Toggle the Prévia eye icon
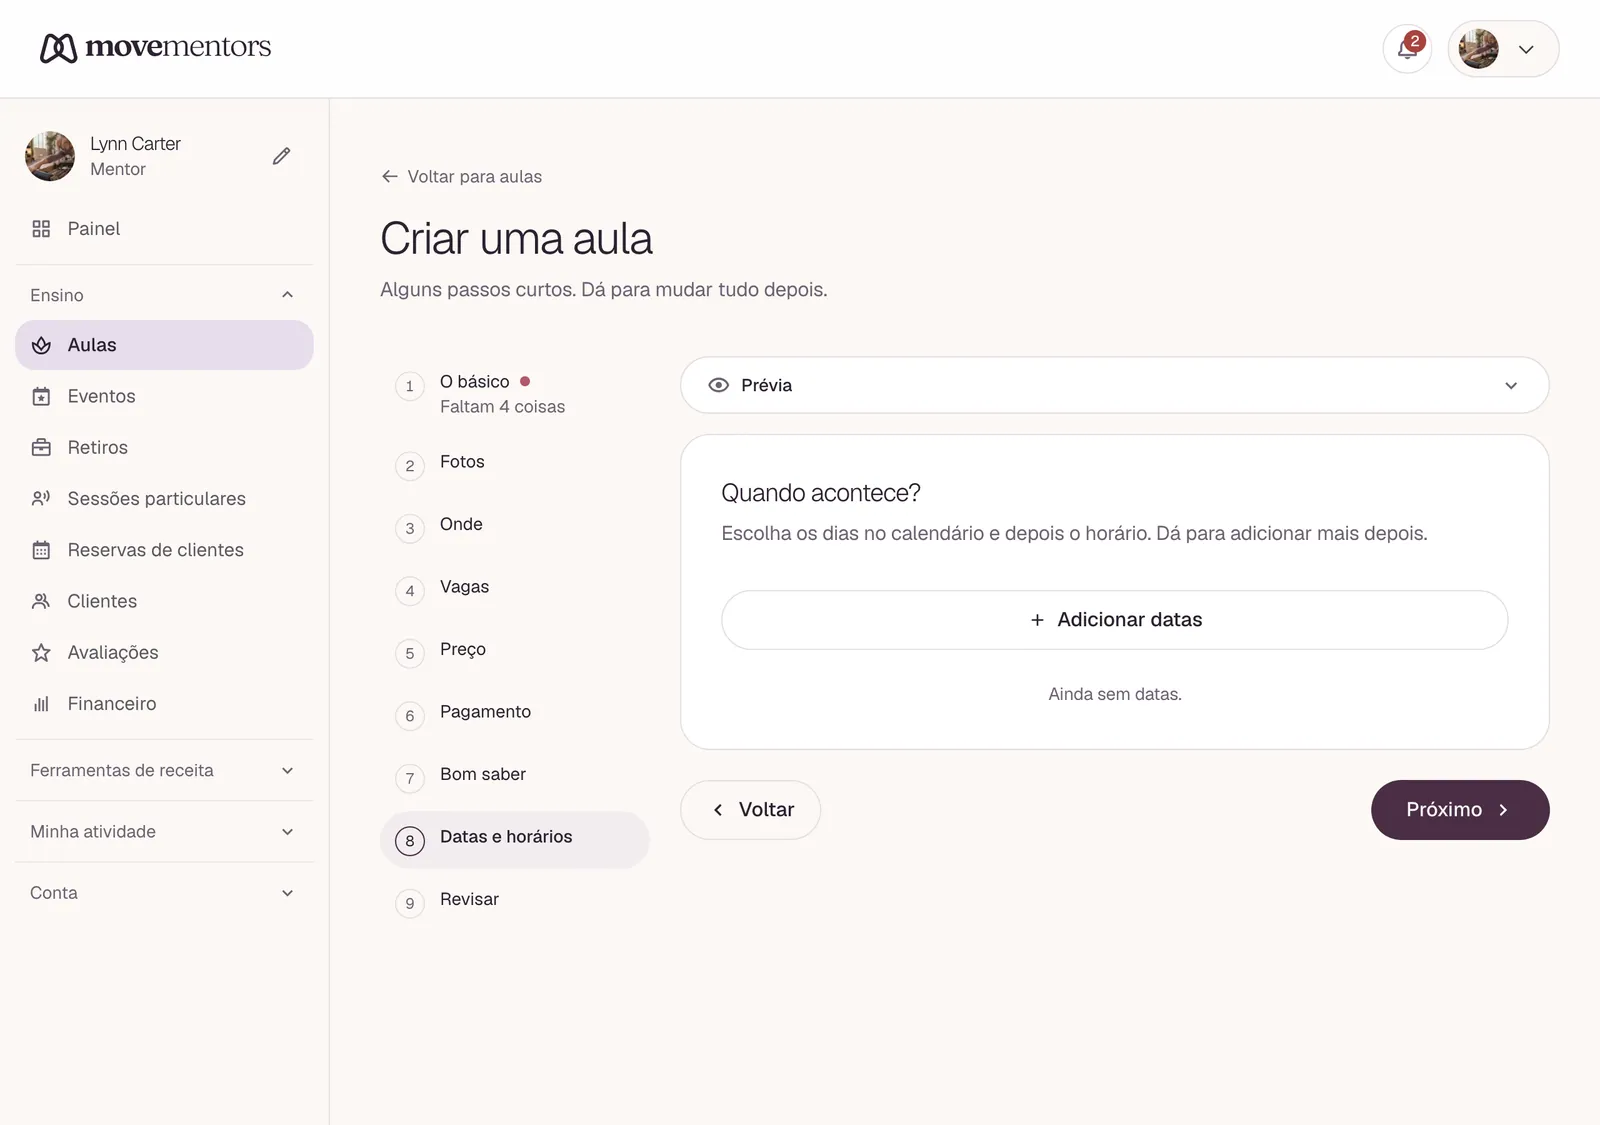 coord(719,385)
